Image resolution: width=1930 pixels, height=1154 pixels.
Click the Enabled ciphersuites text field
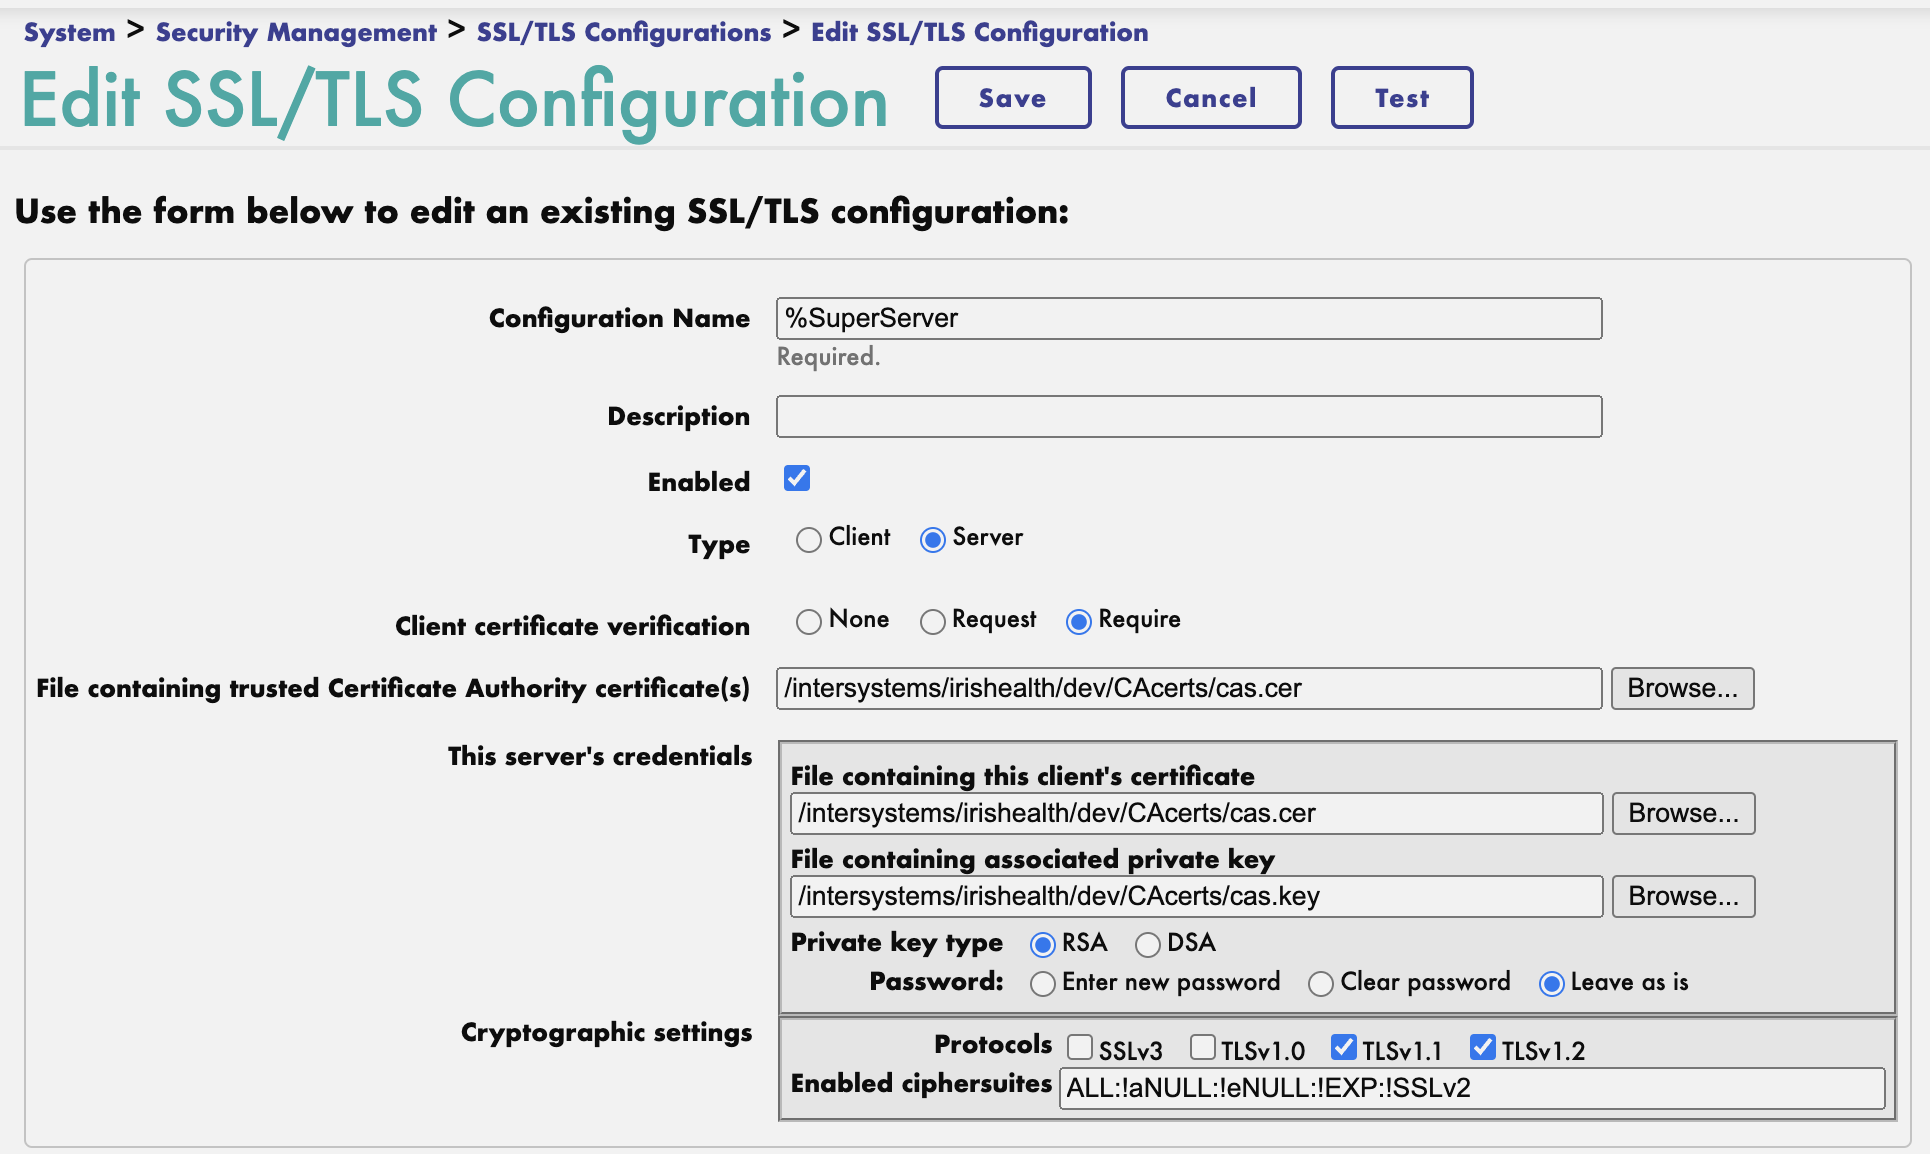(1472, 1088)
